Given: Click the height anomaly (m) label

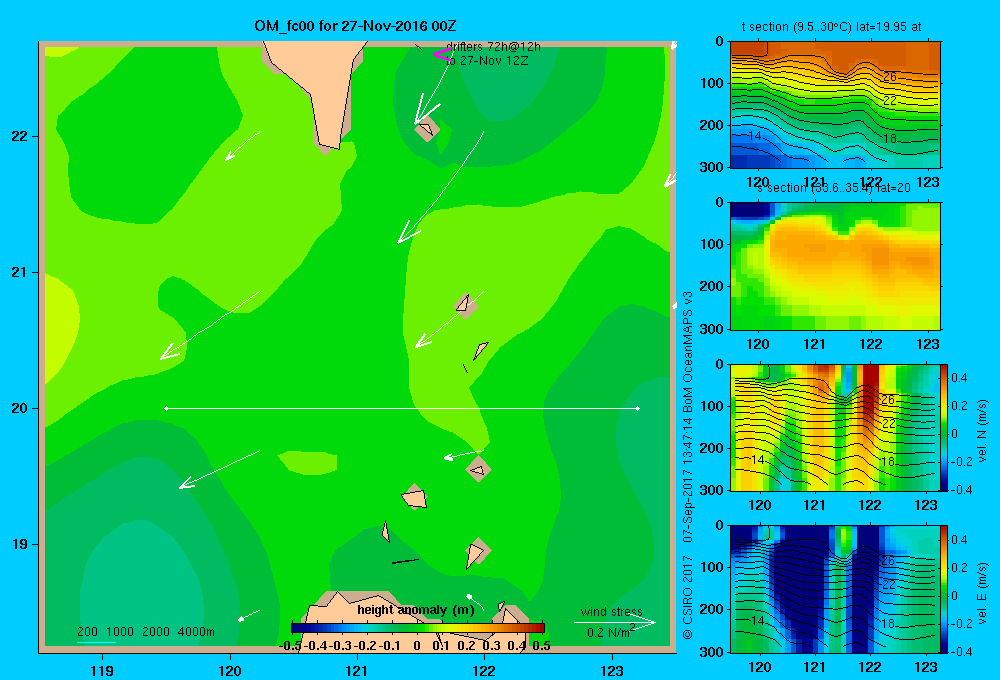Looking at the screenshot, I should pyautogui.click(x=416, y=610).
